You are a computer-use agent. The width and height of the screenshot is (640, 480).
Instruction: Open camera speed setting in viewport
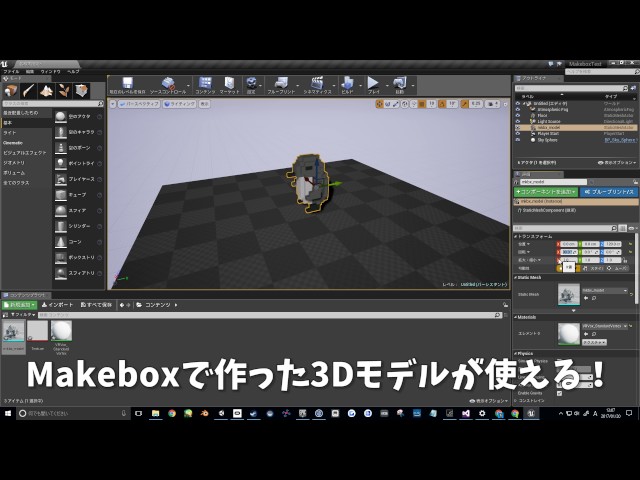pyautogui.click(x=493, y=104)
